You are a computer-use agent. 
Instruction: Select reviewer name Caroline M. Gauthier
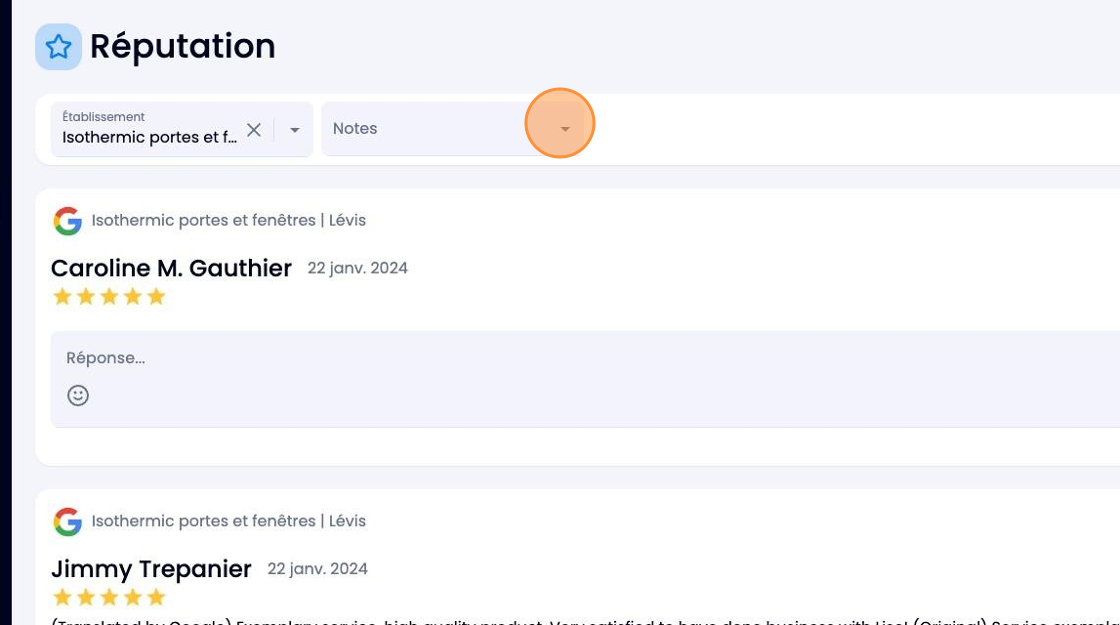click(171, 269)
